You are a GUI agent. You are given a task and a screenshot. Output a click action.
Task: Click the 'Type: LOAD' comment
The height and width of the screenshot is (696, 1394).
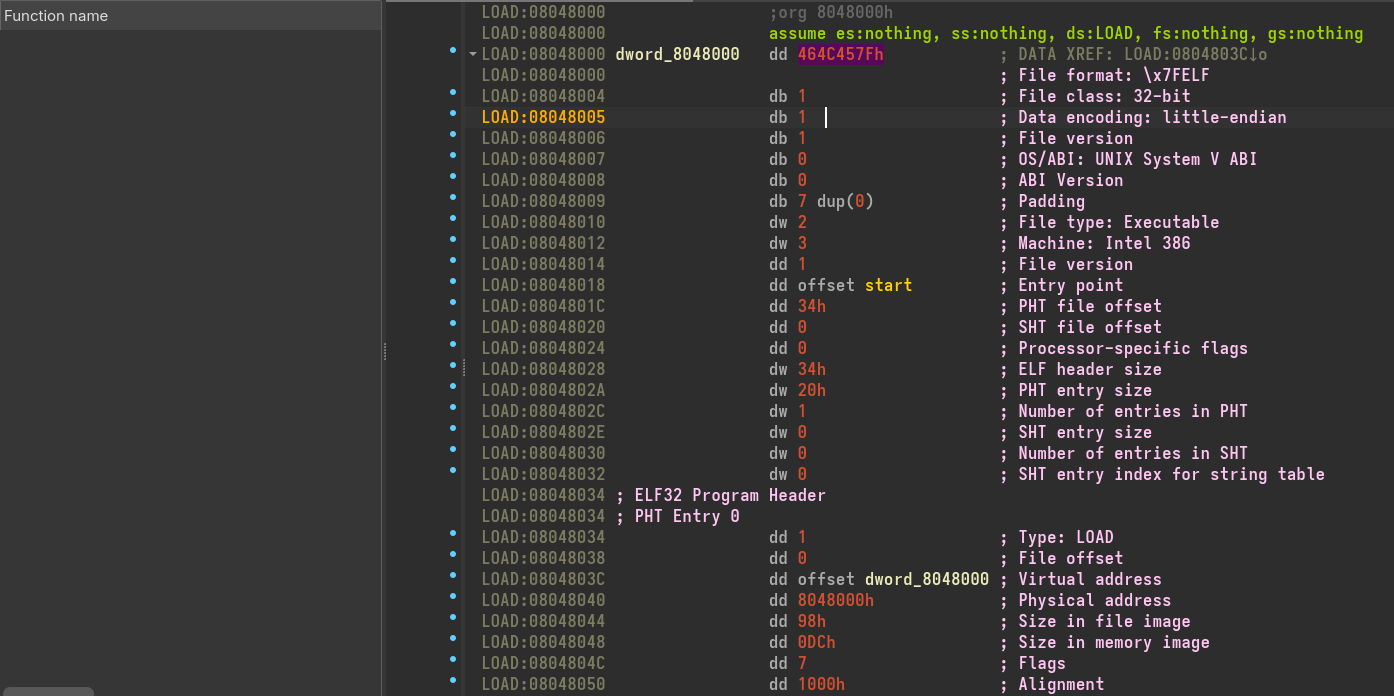(x=1066, y=537)
